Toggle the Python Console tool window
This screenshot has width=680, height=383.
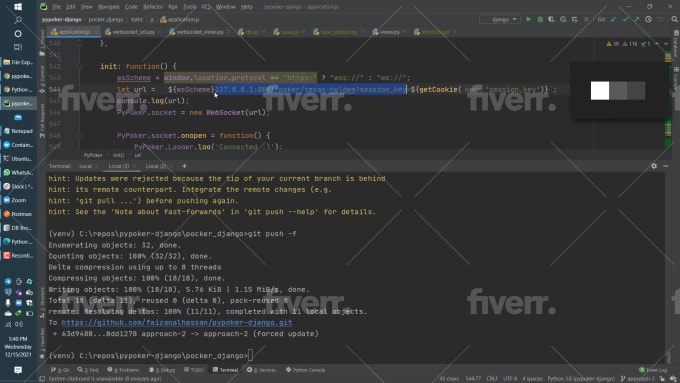point(305,370)
